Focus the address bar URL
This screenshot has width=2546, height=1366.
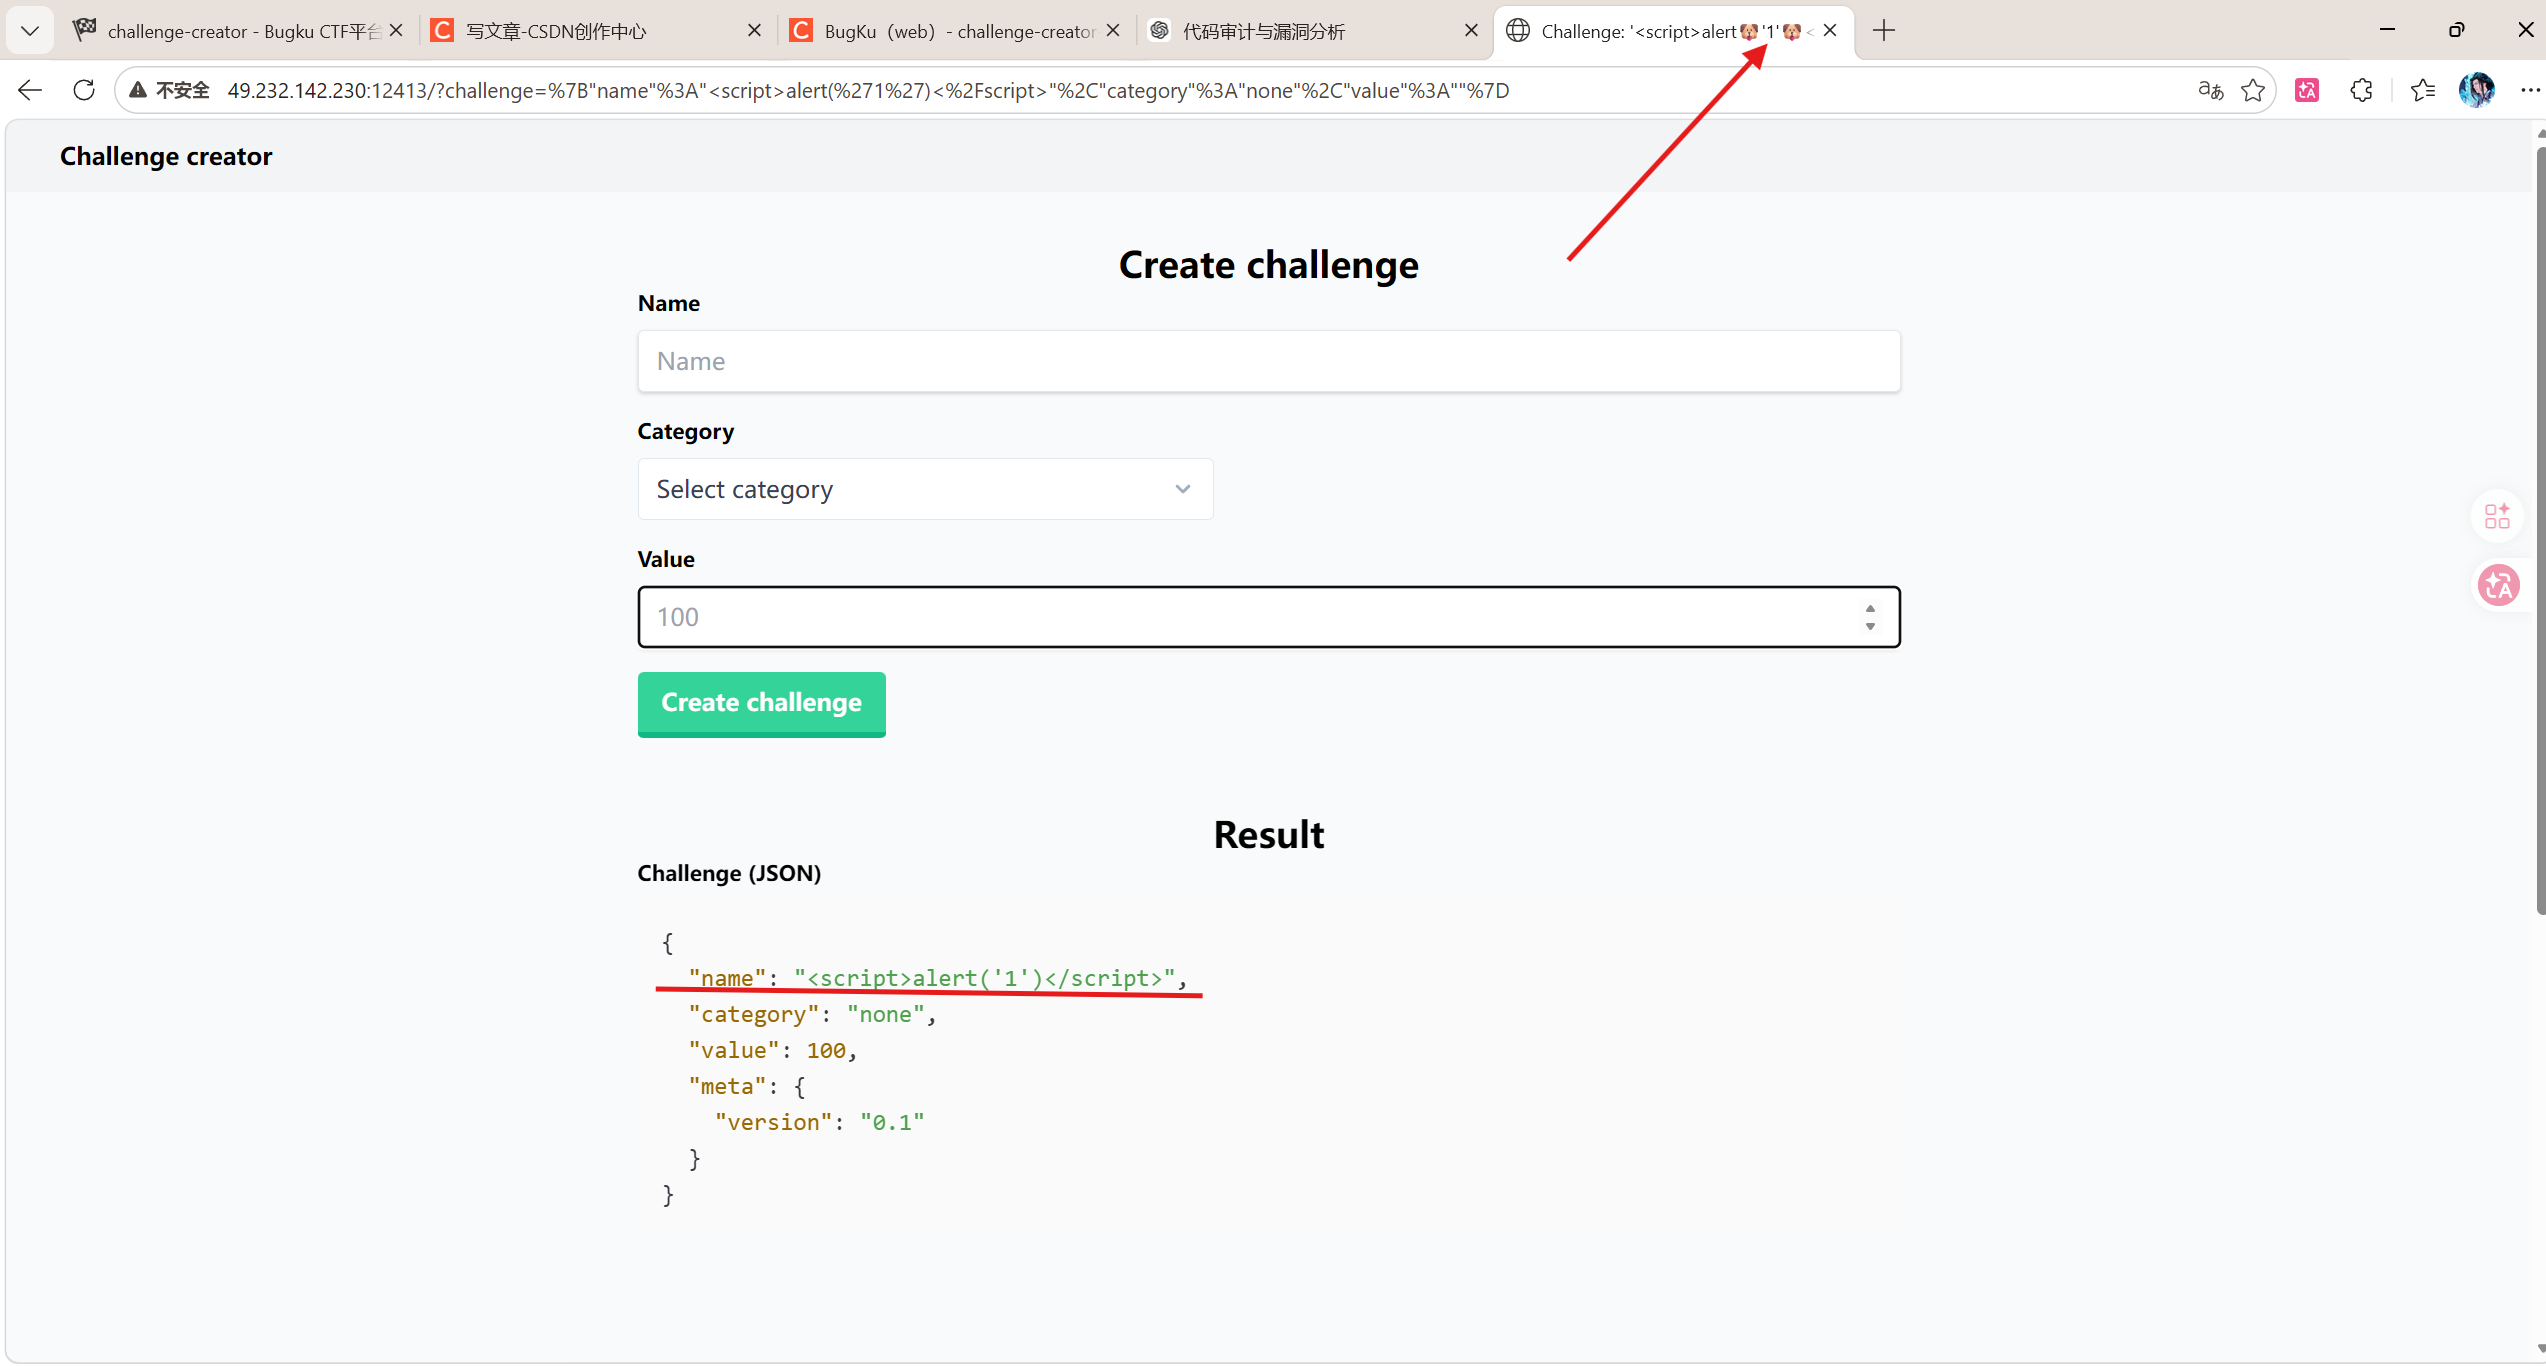[868, 91]
